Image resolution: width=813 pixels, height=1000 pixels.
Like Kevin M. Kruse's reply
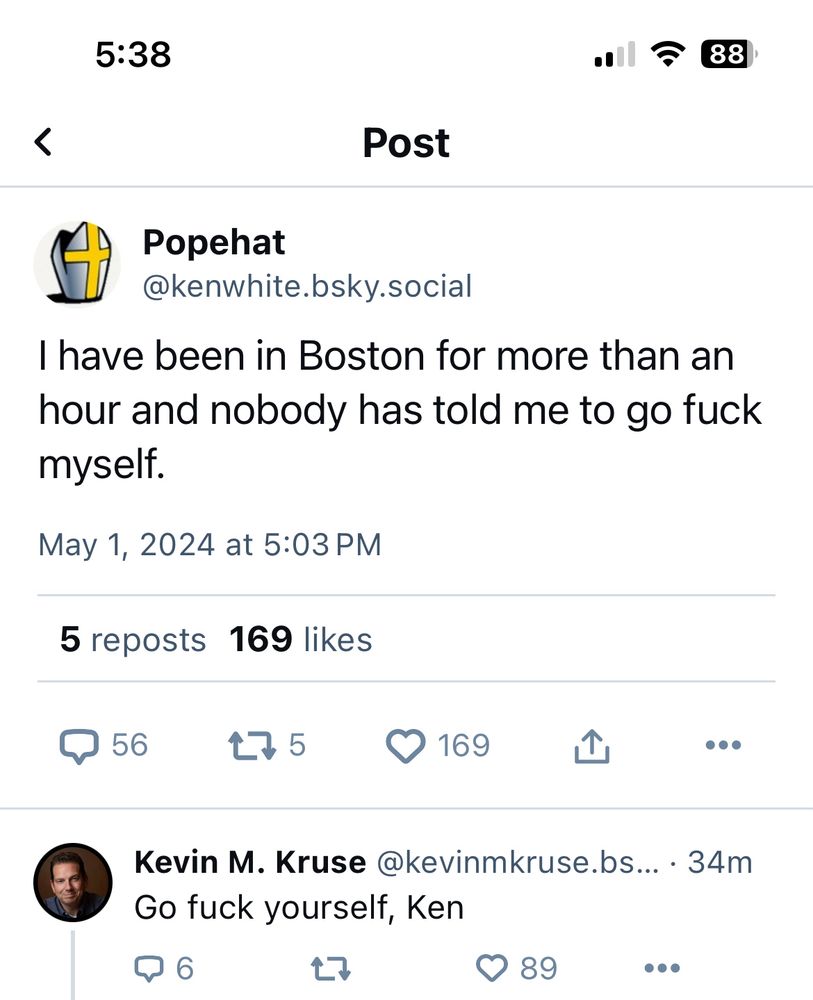(x=491, y=968)
